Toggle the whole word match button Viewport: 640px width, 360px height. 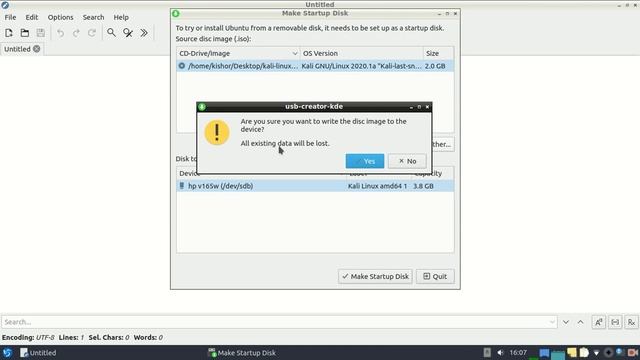615,322
